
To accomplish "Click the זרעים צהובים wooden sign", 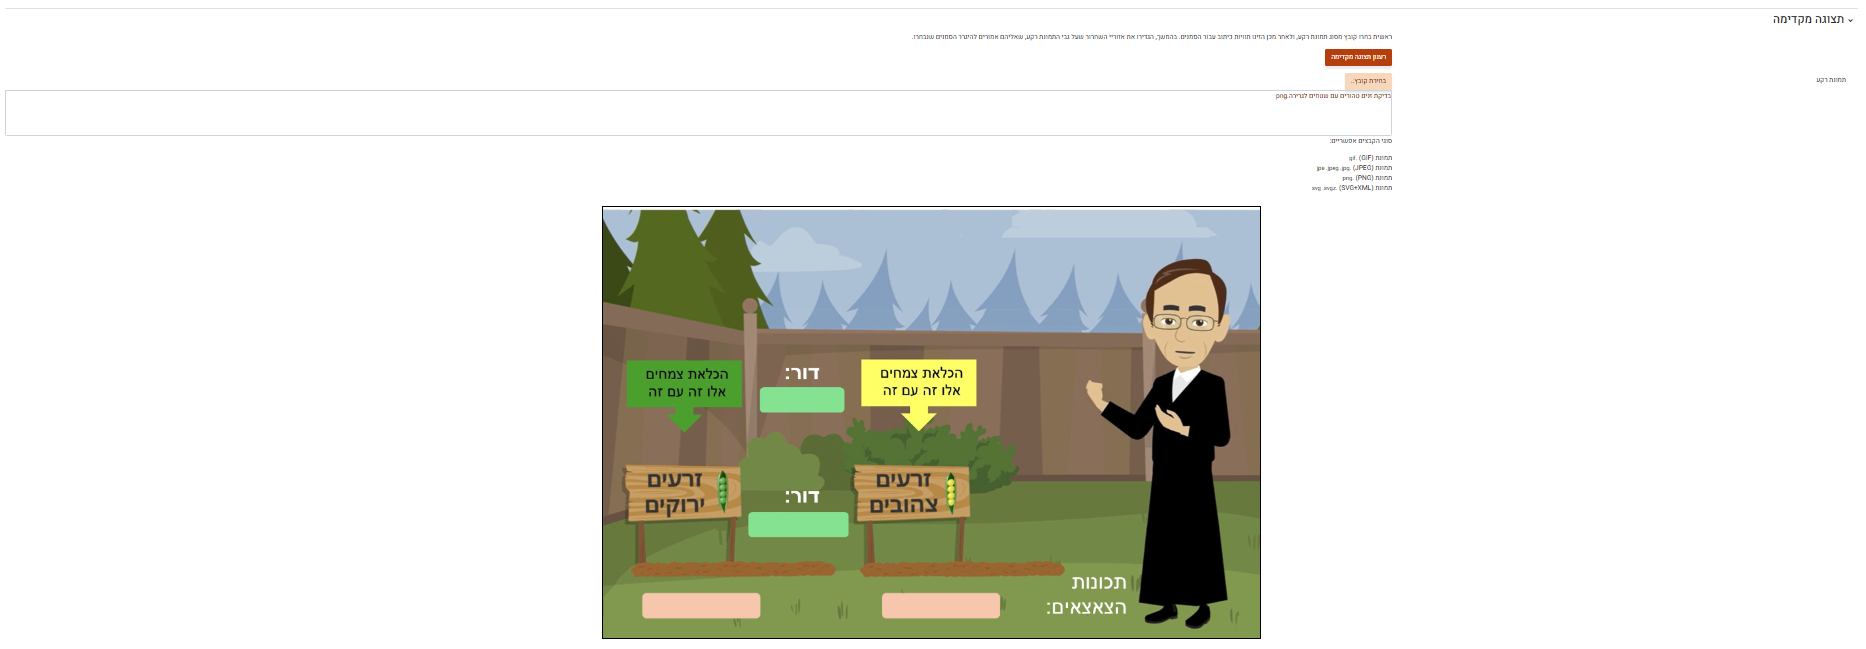I will point(903,493).
